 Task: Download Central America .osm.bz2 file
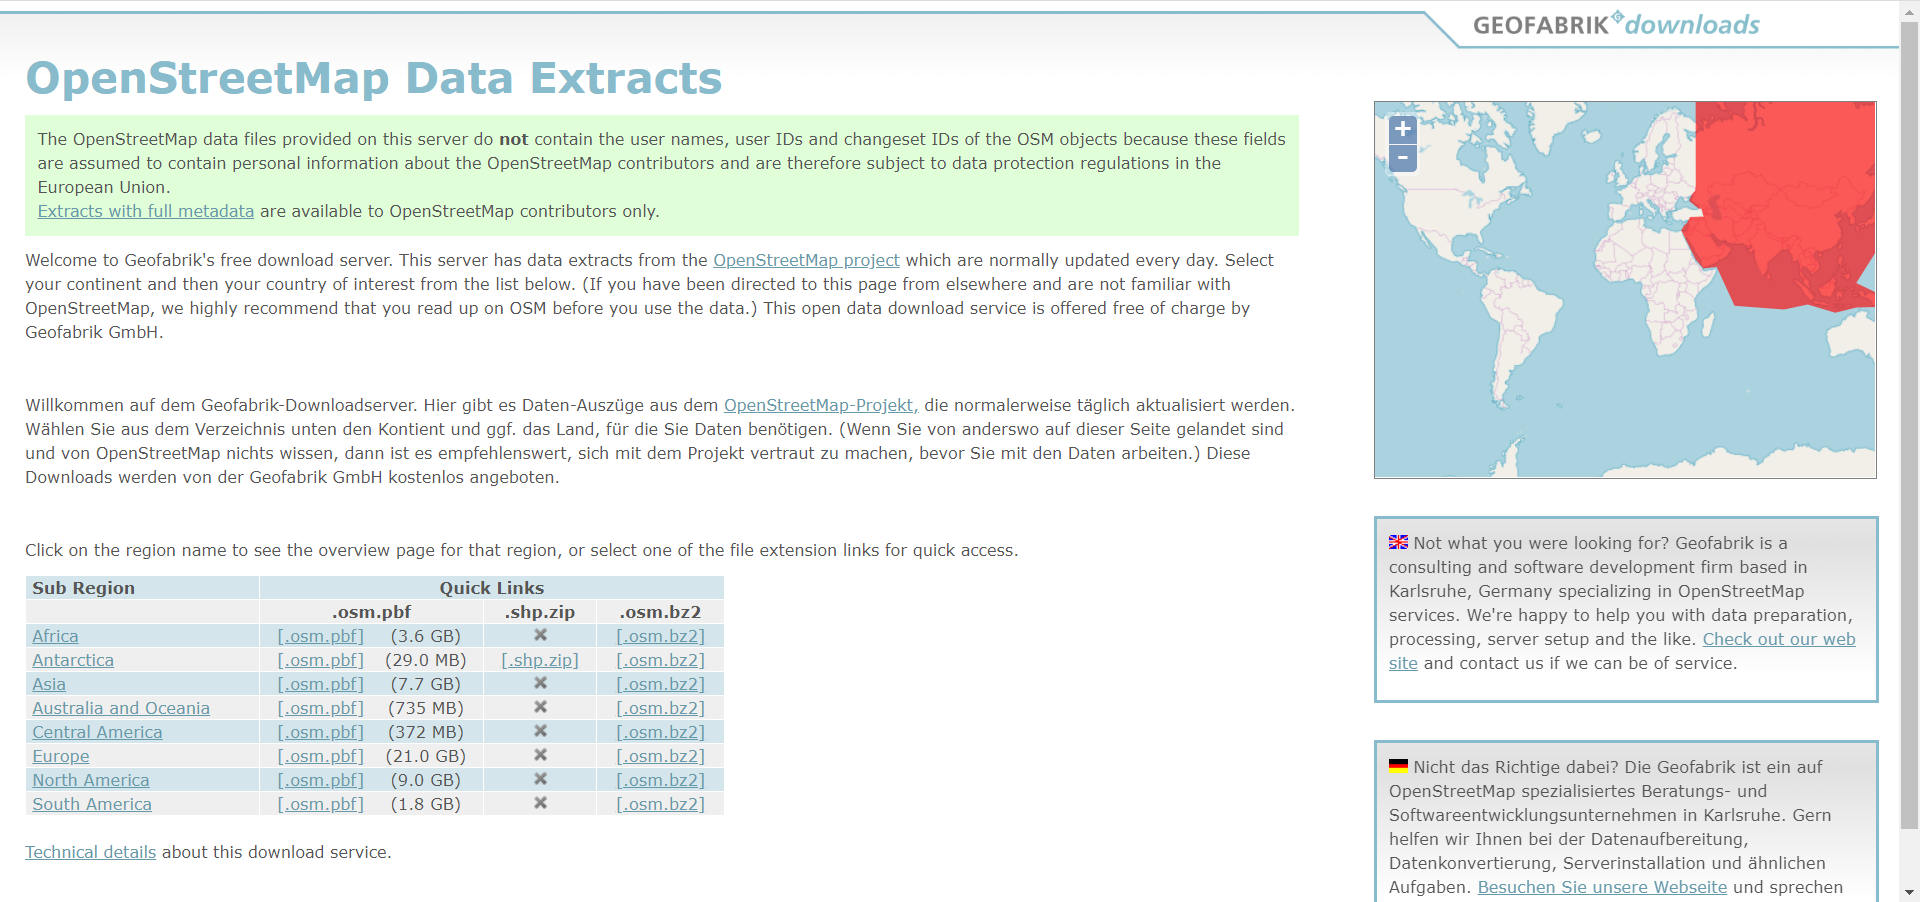tap(660, 732)
